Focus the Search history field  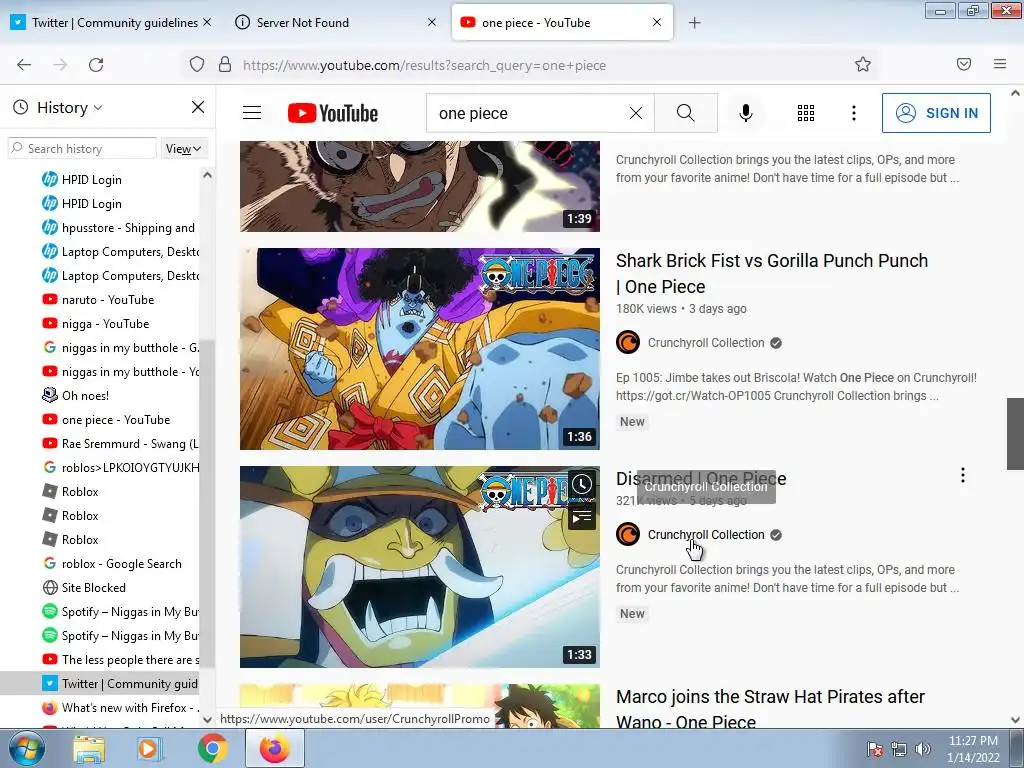point(83,148)
